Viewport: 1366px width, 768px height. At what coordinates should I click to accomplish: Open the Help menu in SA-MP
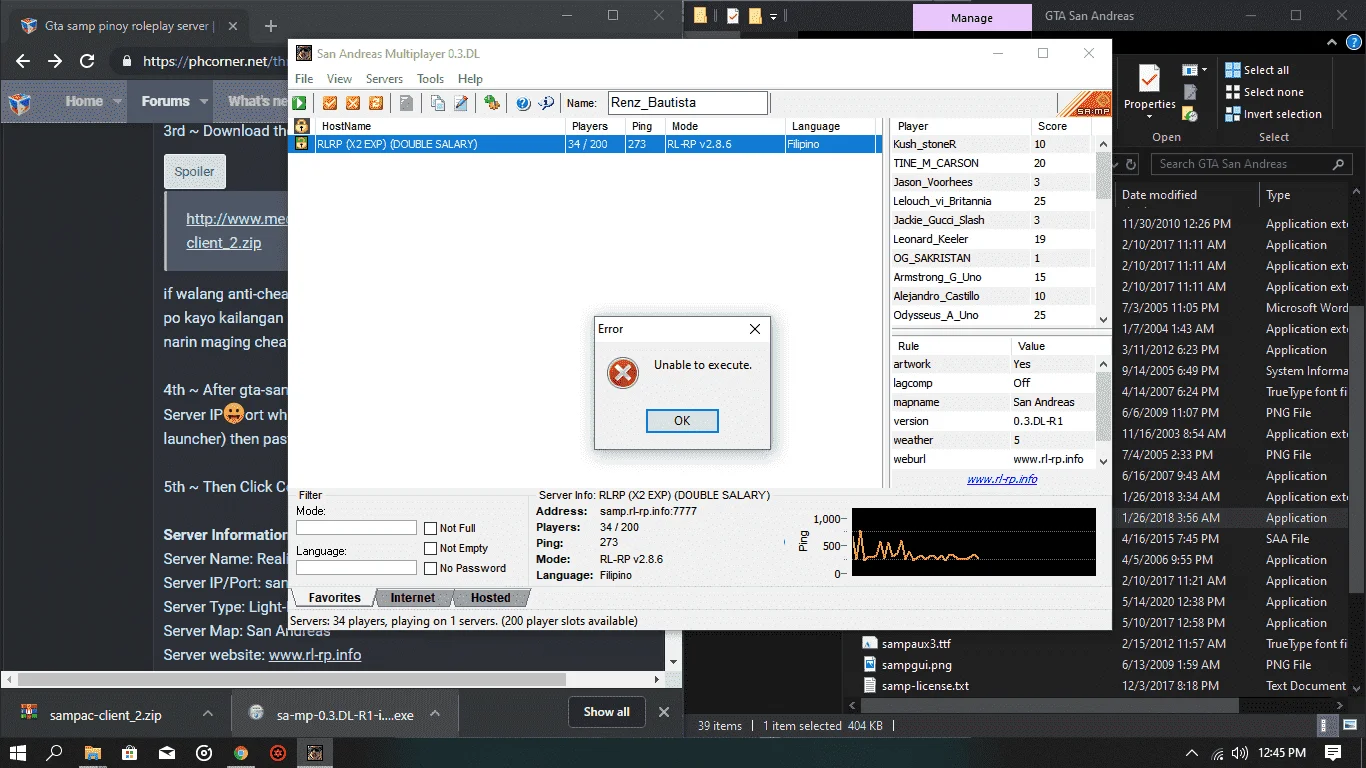(470, 79)
